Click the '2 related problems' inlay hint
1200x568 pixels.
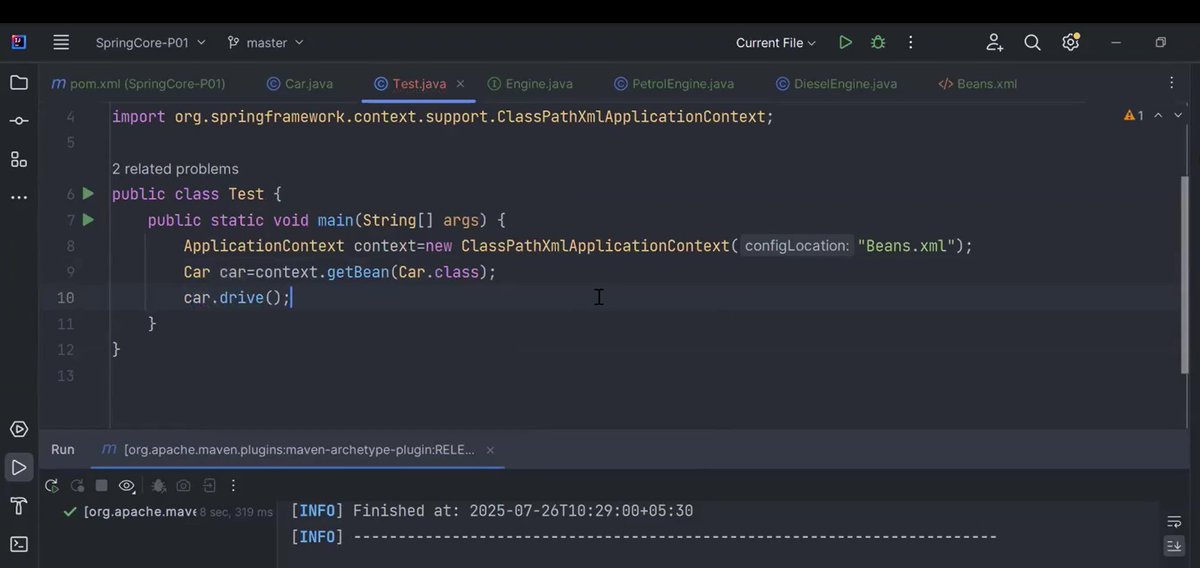coord(175,169)
